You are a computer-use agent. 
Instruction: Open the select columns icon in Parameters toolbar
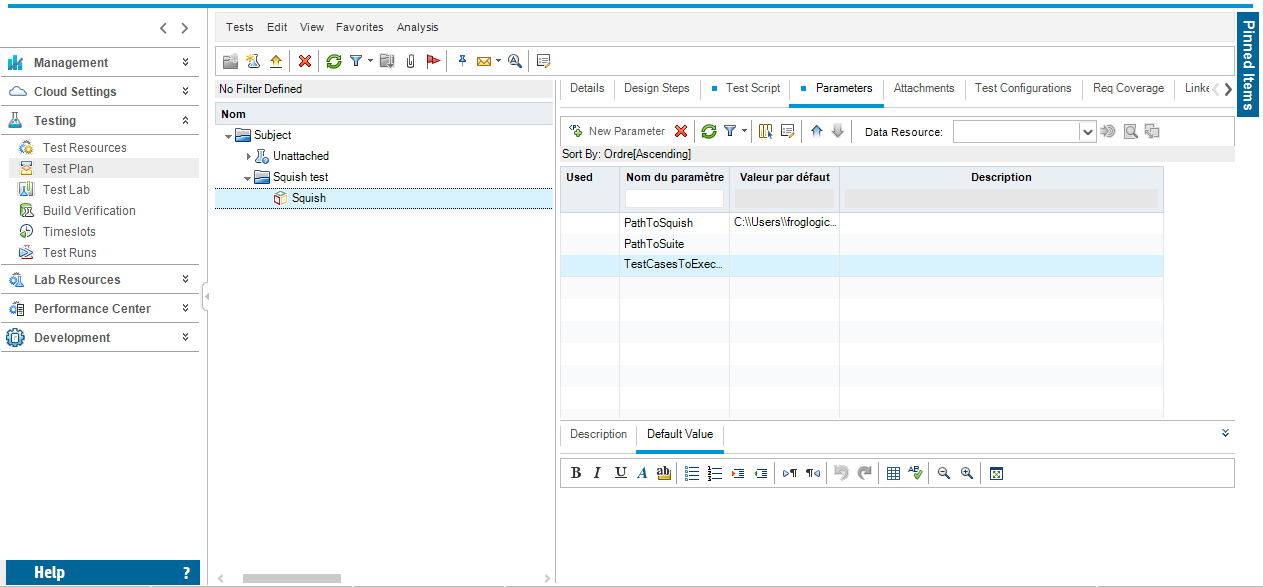pyautogui.click(x=766, y=131)
